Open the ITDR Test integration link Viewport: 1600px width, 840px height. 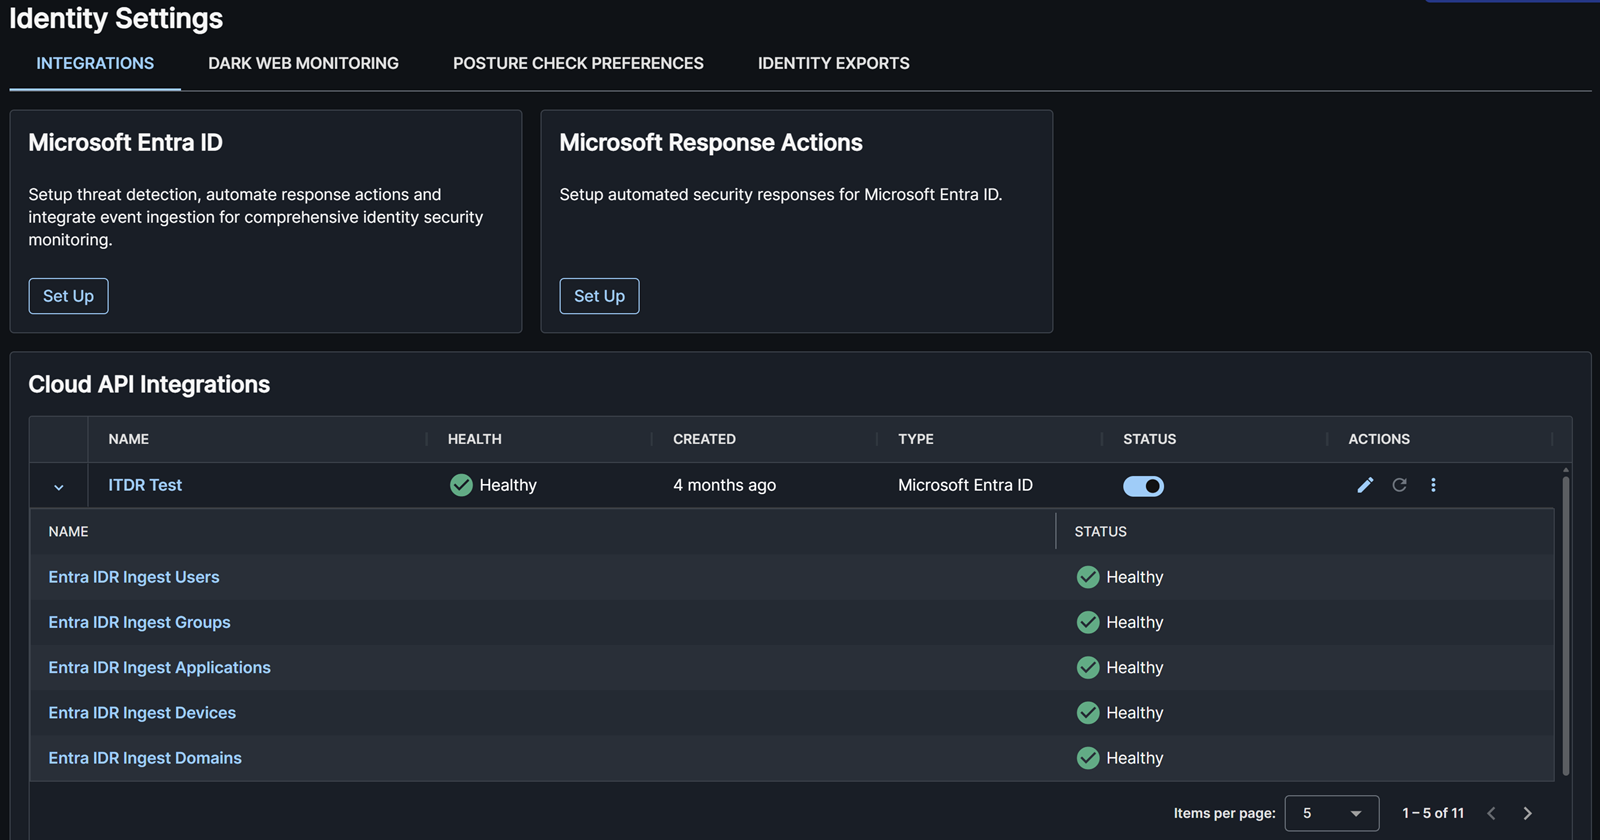pyautogui.click(x=145, y=485)
